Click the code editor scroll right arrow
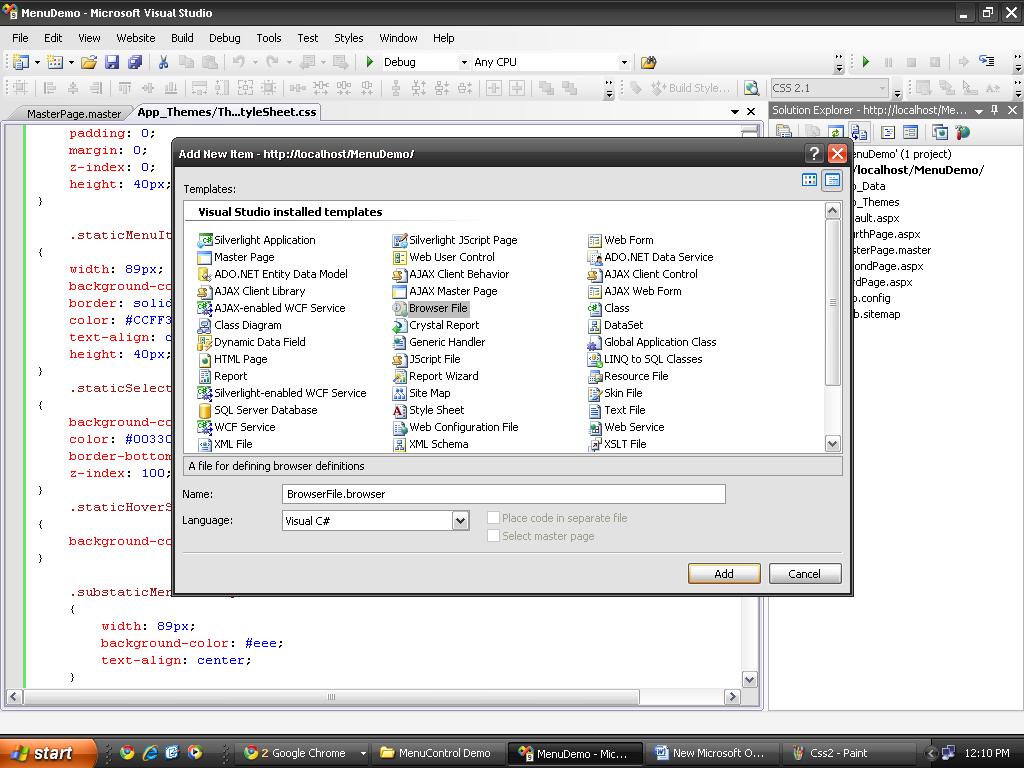1024x768 pixels. [732, 697]
